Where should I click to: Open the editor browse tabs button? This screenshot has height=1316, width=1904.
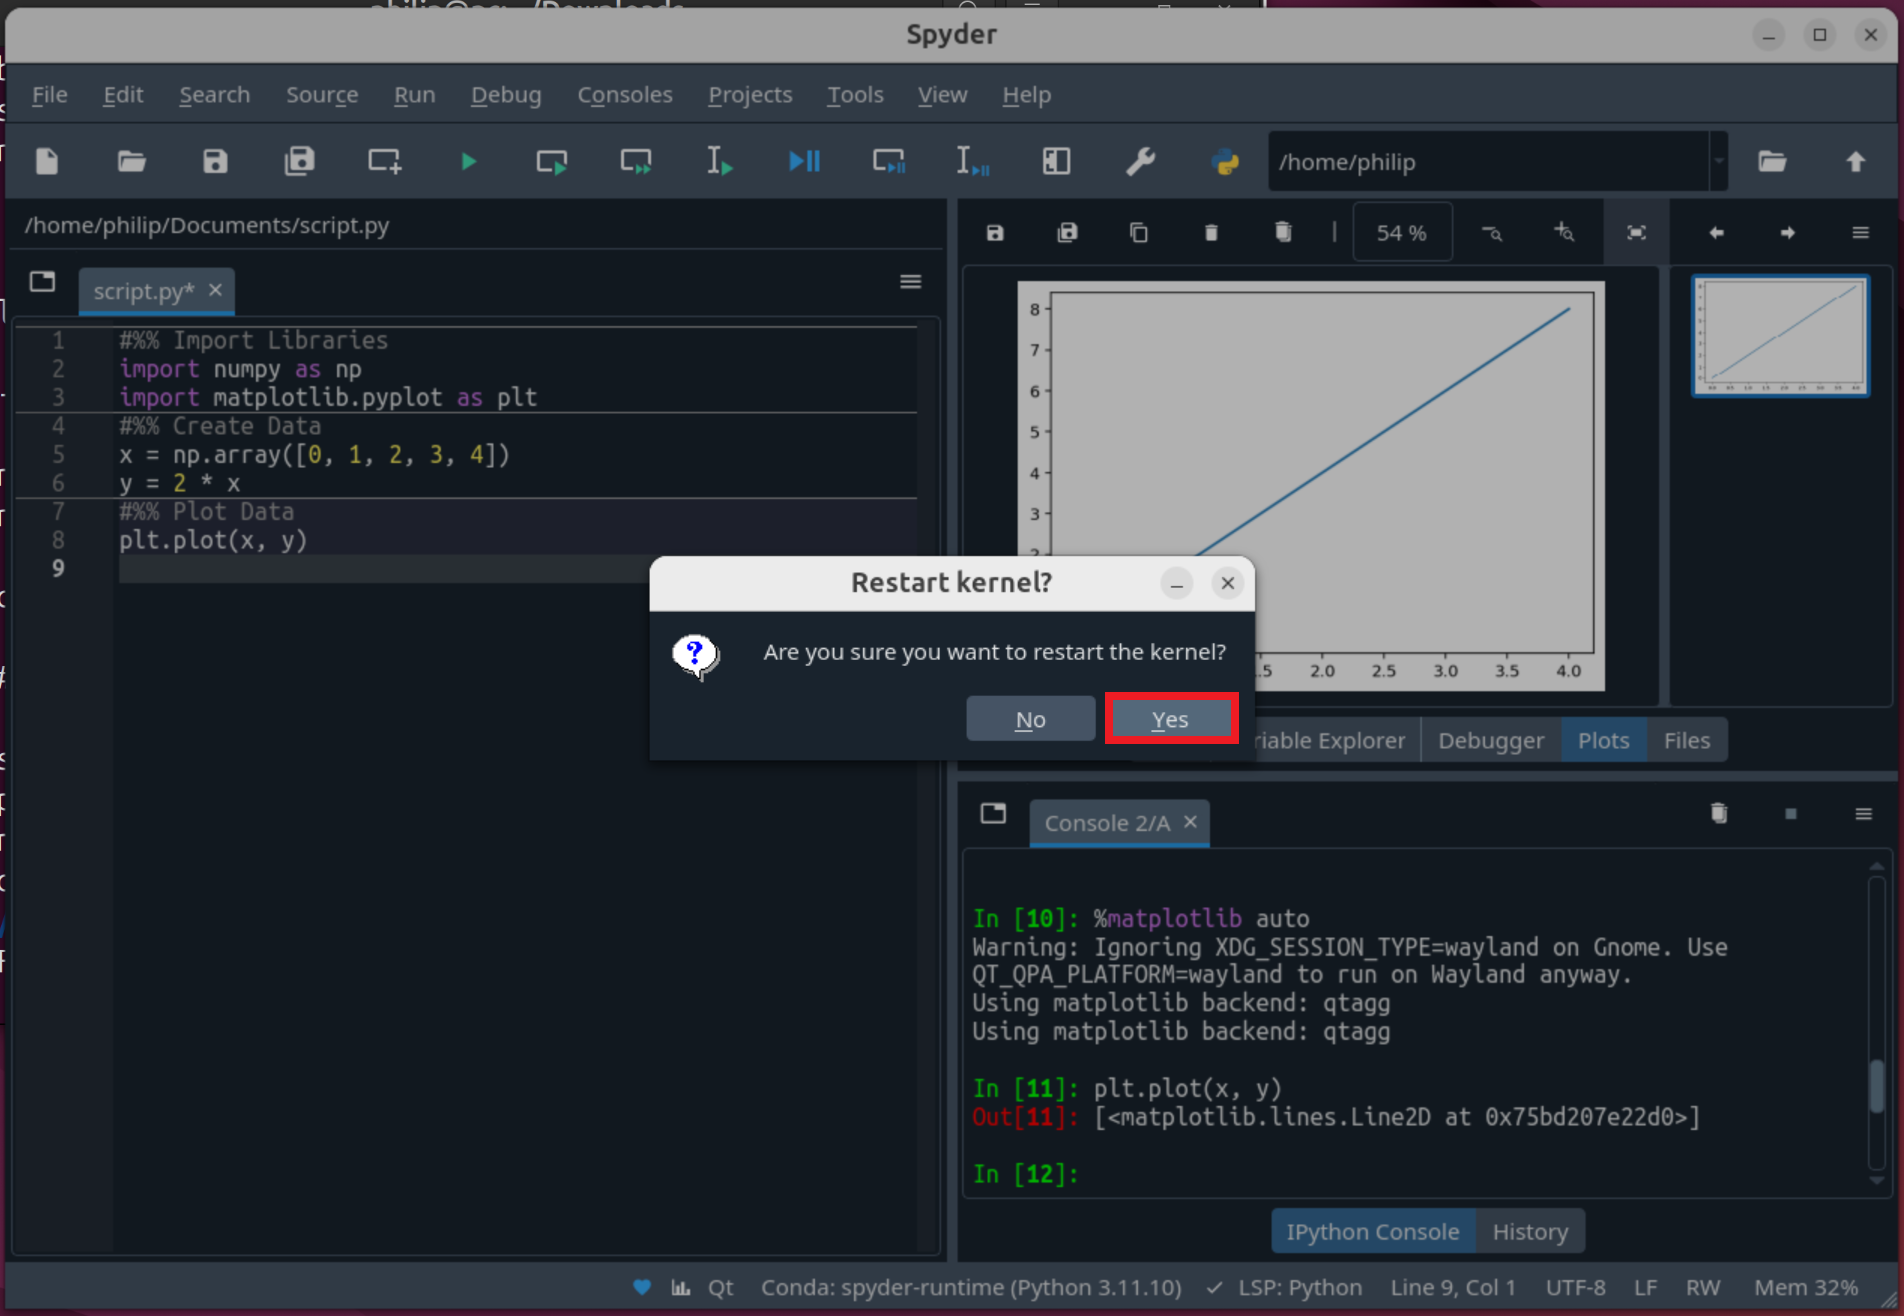(x=42, y=282)
